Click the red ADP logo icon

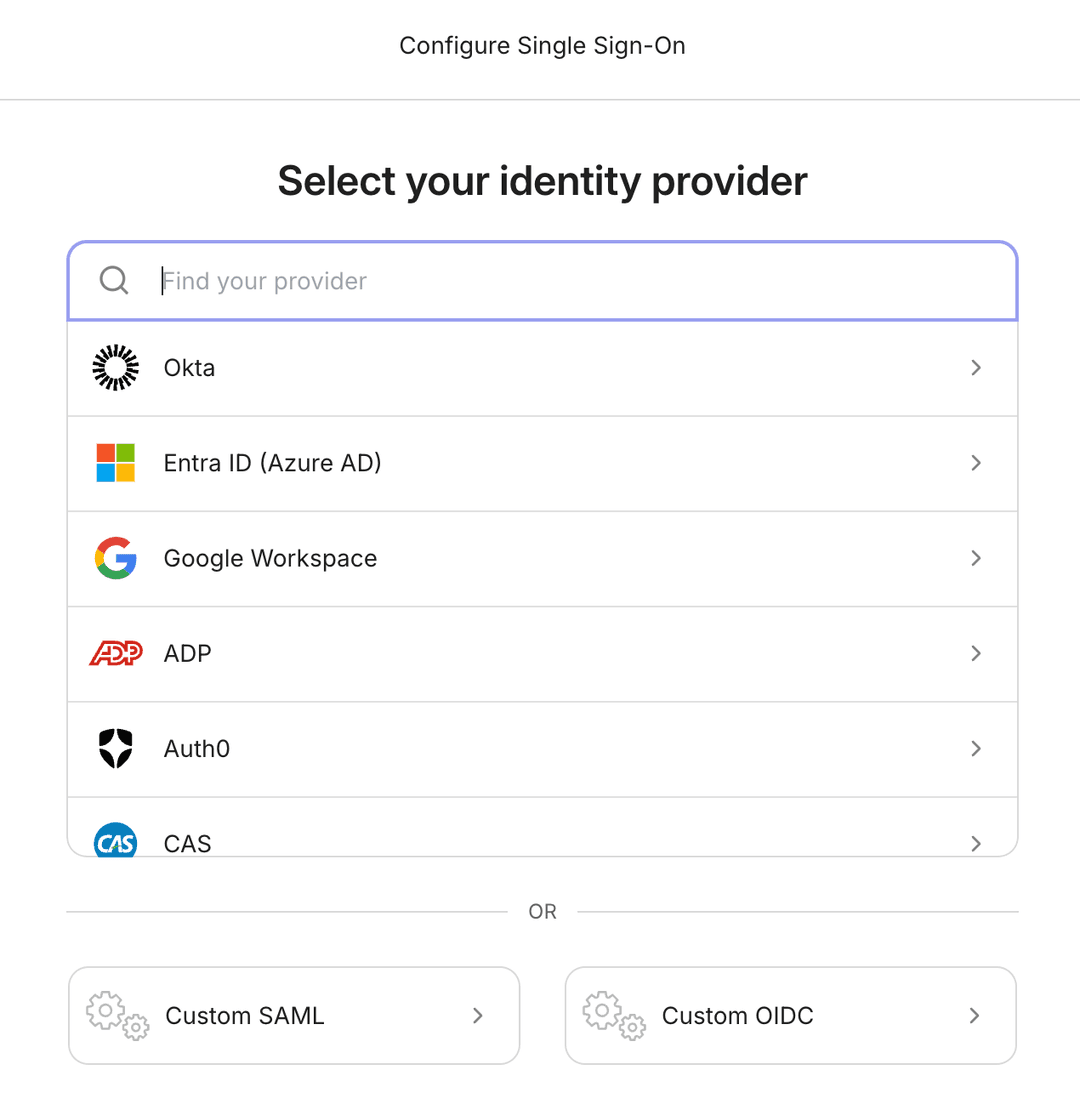coord(115,653)
